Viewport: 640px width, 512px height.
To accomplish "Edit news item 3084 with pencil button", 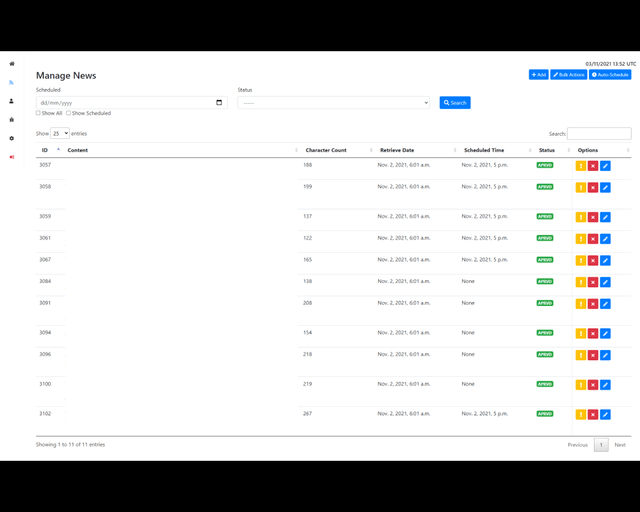I will pos(605,282).
